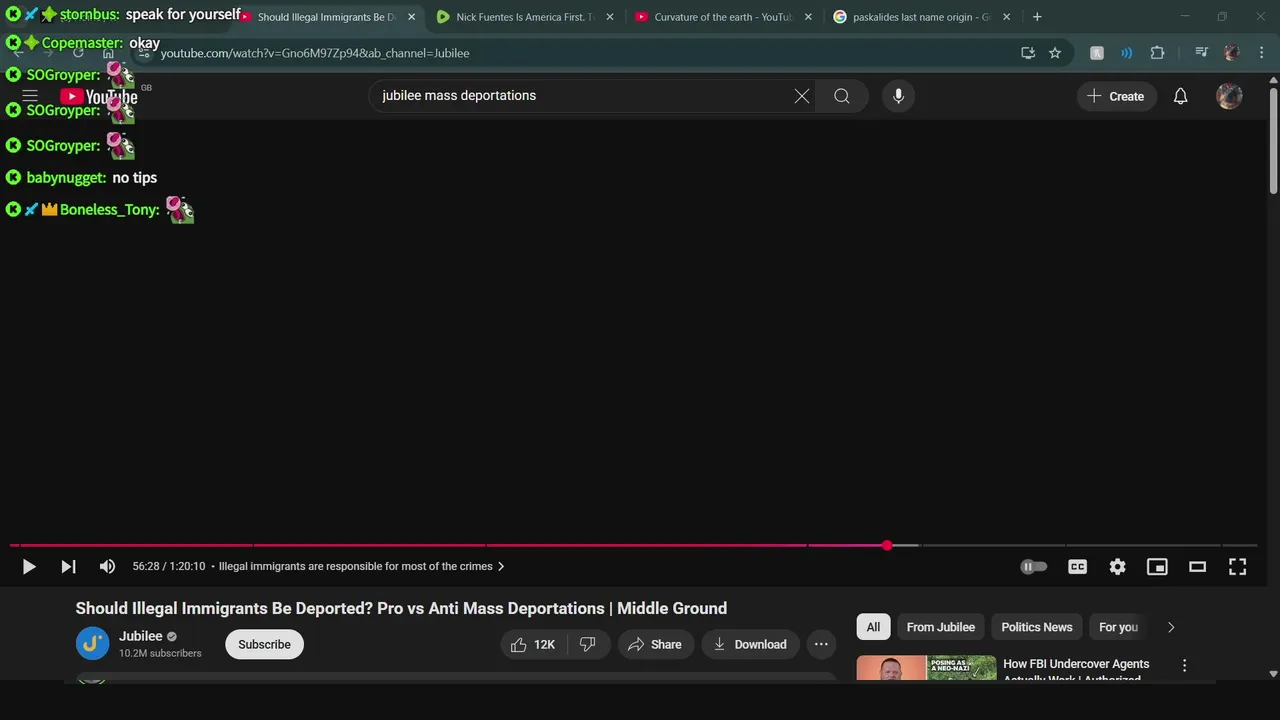Expand the chapter title 'Illegal immigrants are responsible'

coord(362,566)
